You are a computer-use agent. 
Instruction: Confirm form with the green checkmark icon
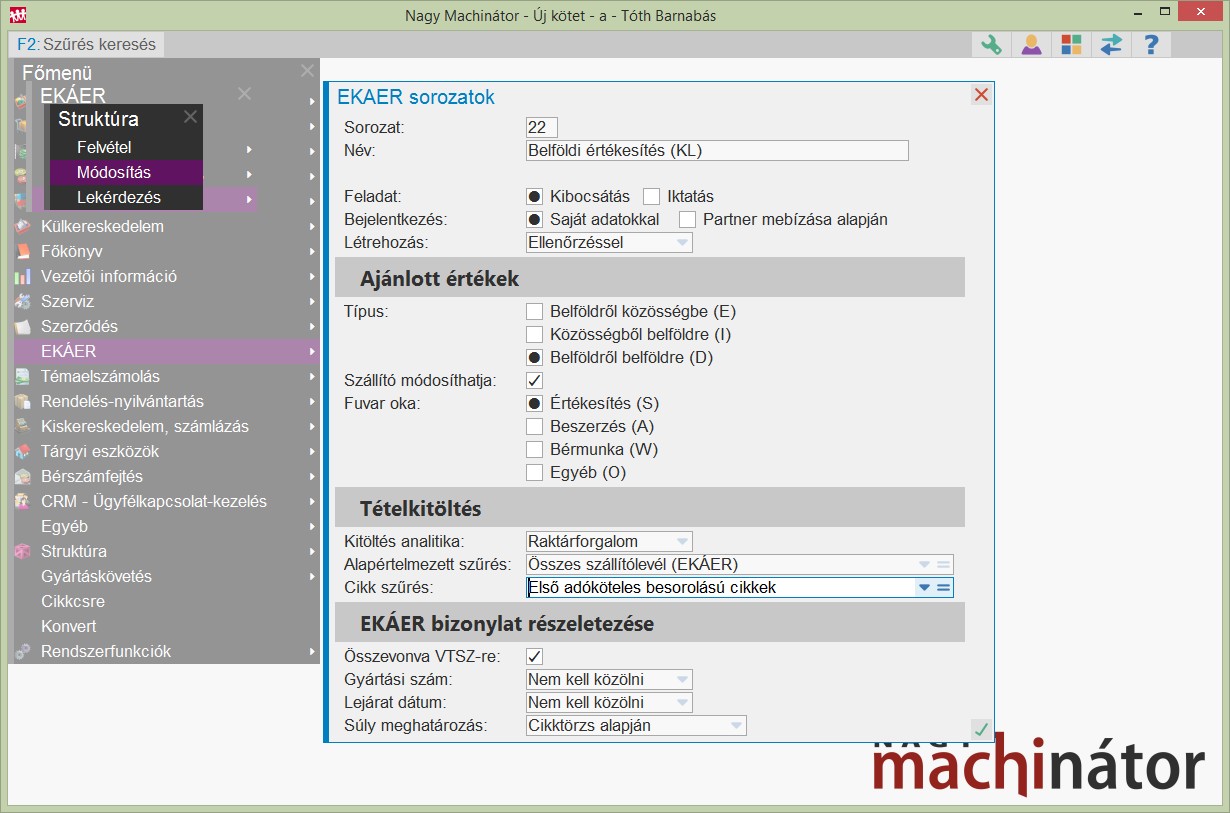(x=981, y=729)
